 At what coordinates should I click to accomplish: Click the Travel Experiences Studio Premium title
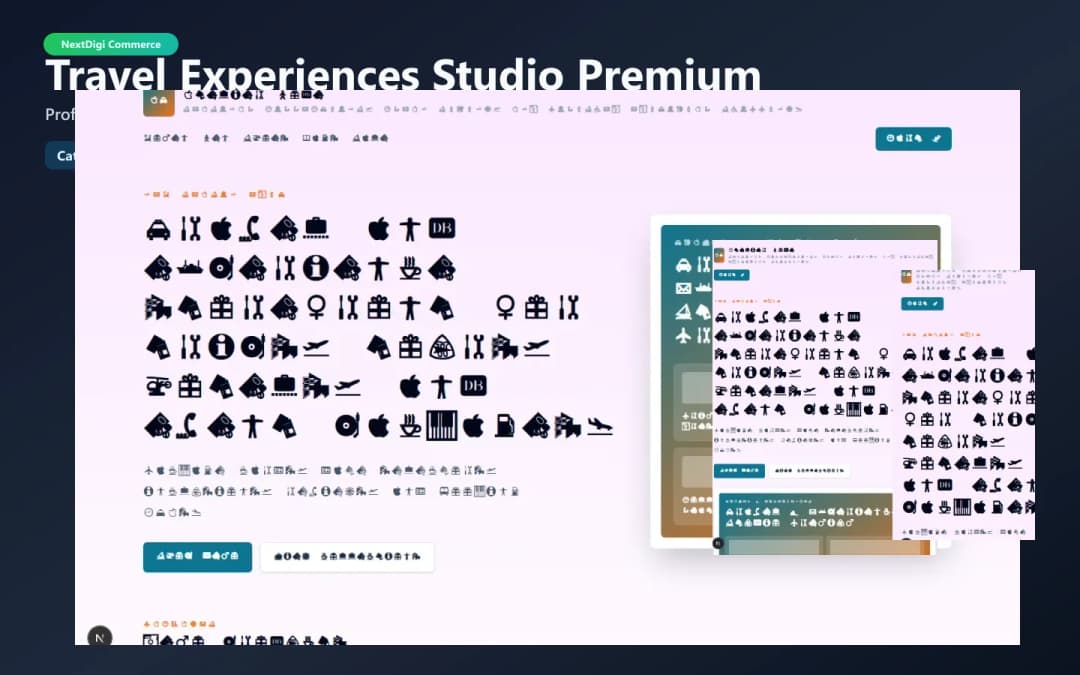pyautogui.click(x=403, y=74)
